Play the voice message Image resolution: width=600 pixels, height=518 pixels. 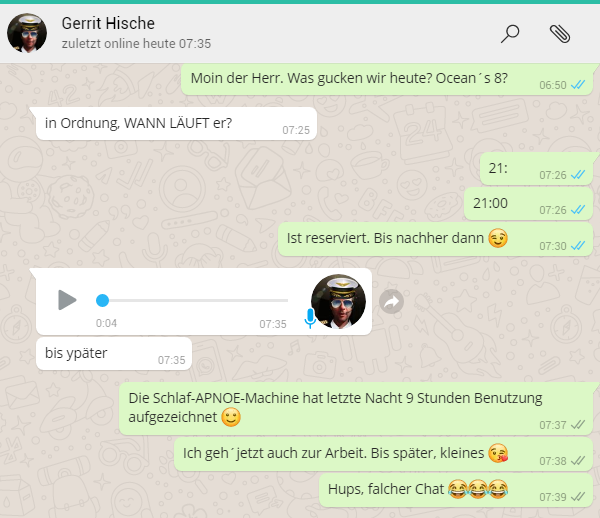tap(66, 300)
